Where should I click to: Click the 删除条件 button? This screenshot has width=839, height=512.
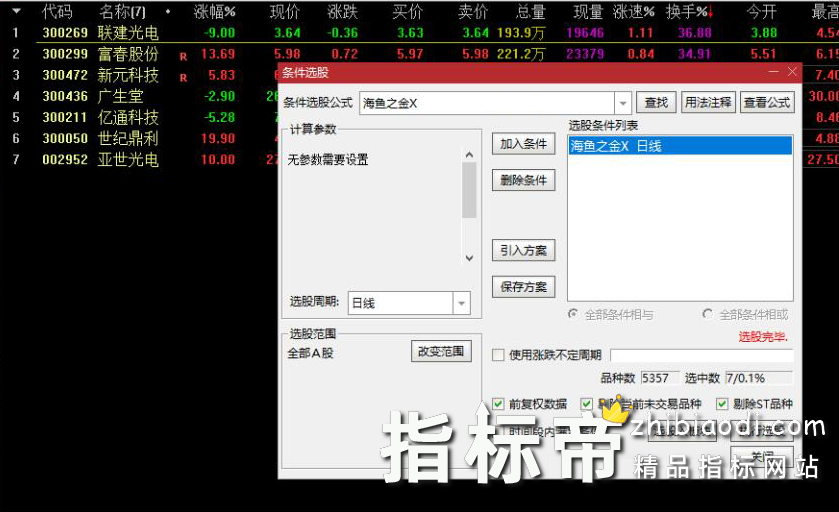(523, 180)
